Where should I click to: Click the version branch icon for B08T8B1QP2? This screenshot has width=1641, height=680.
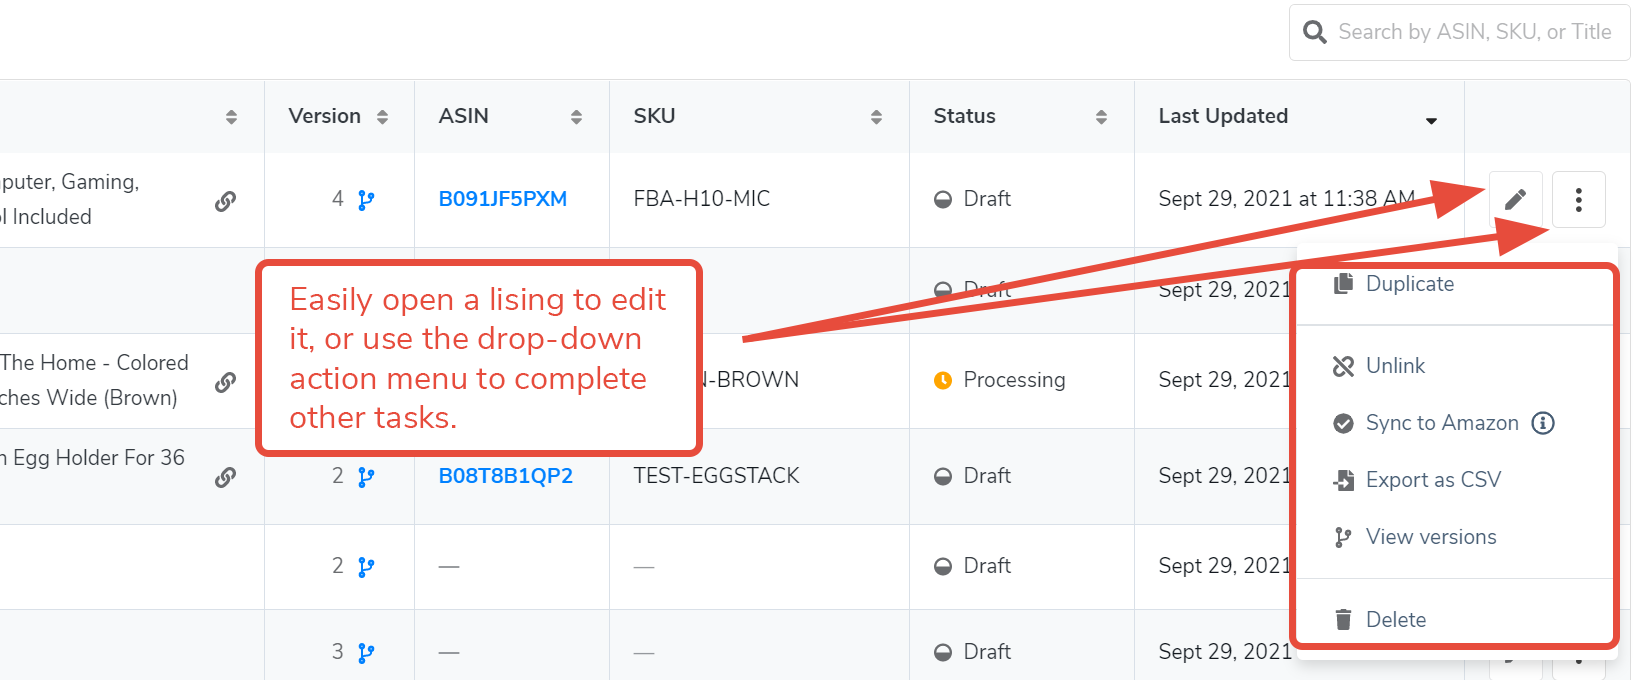(366, 477)
